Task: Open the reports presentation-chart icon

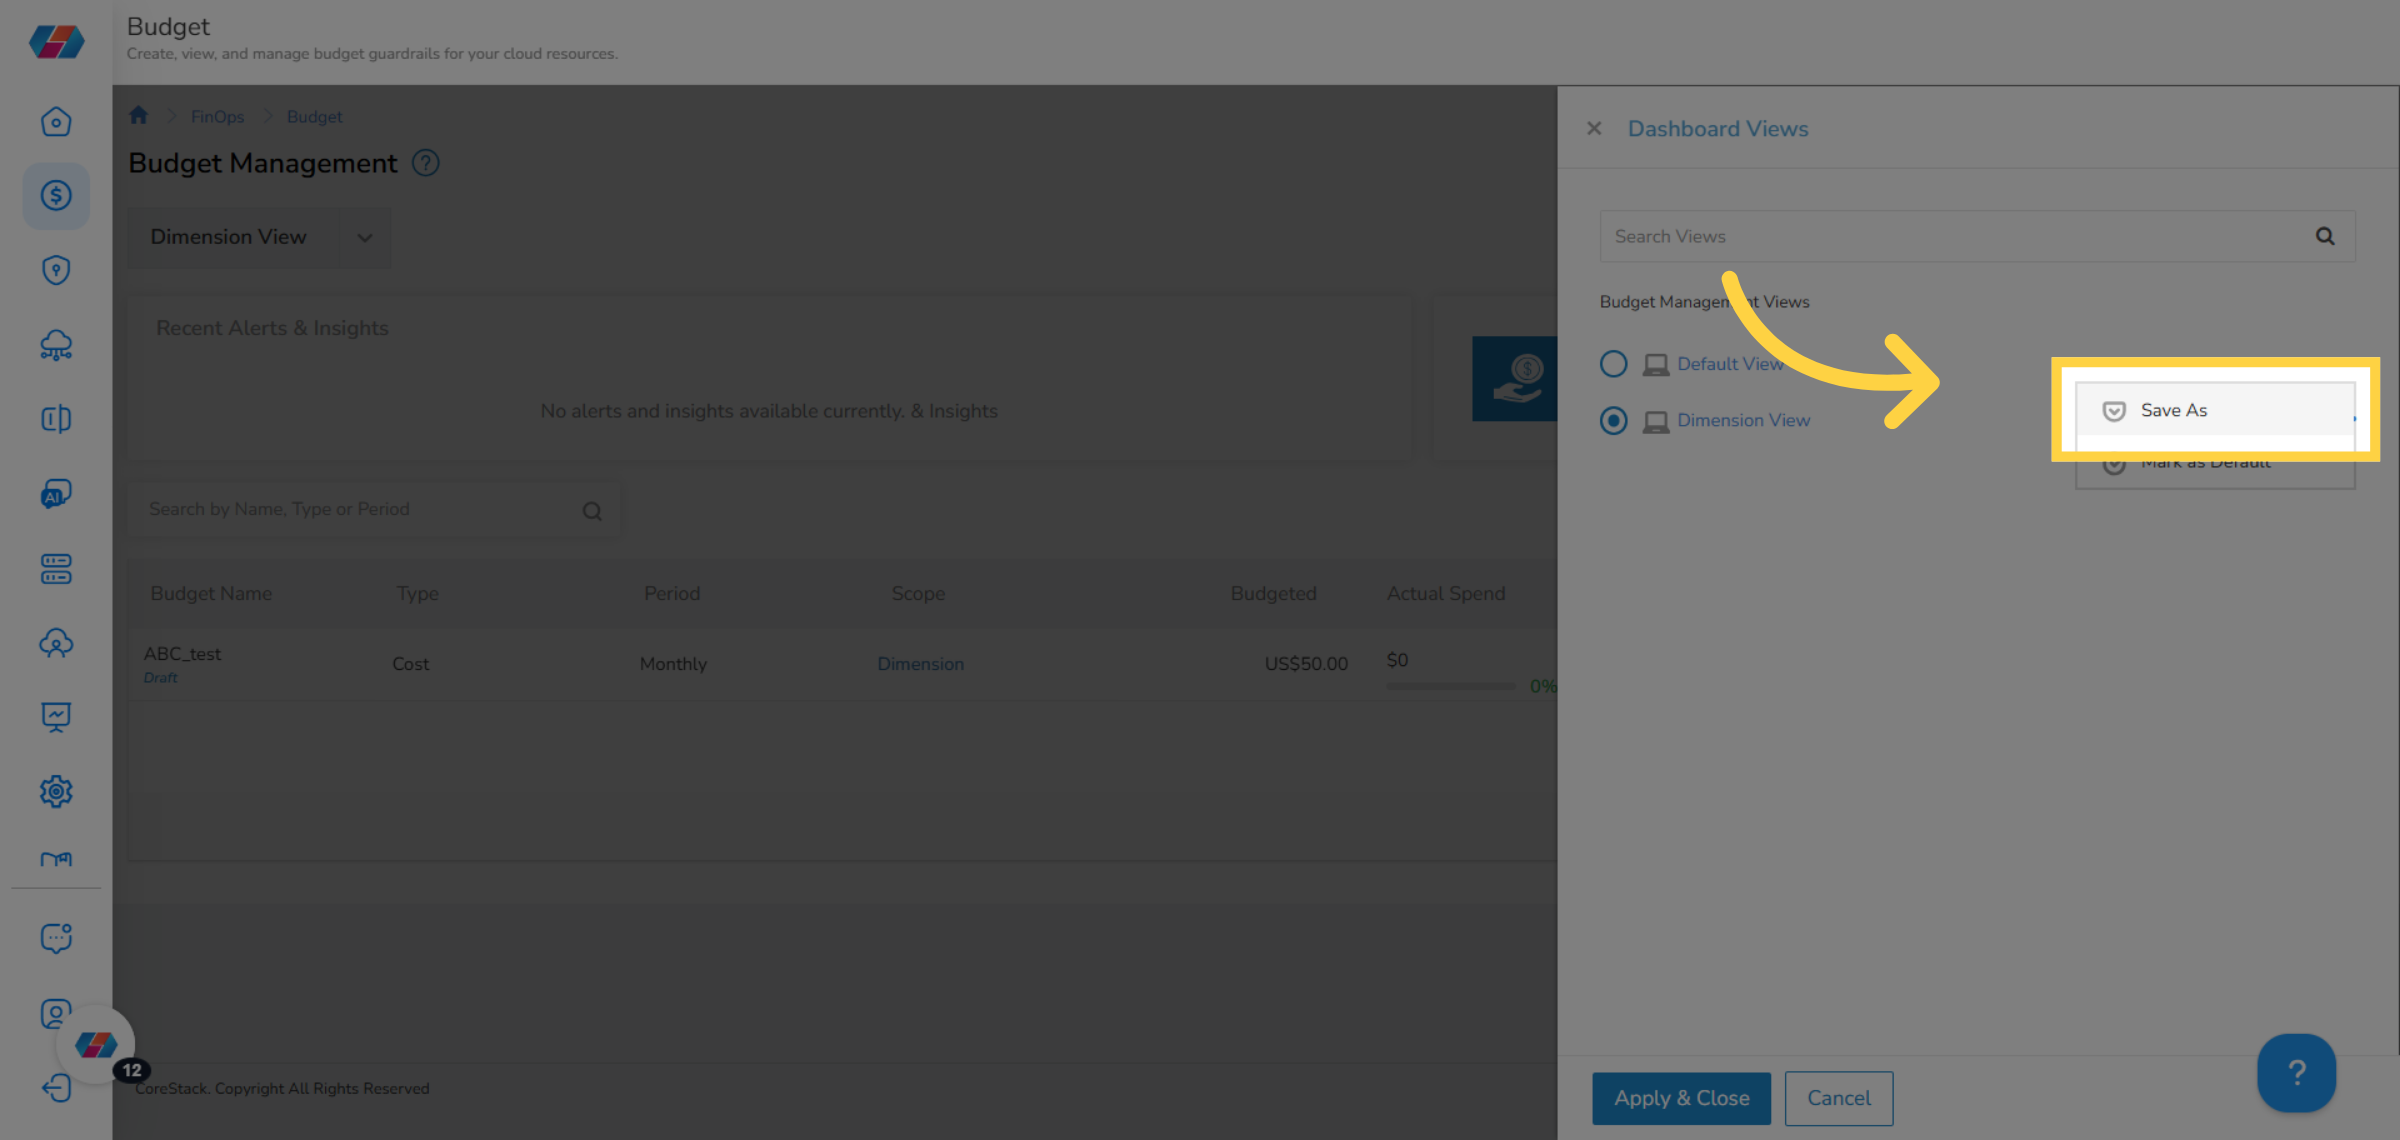Action: 56,717
